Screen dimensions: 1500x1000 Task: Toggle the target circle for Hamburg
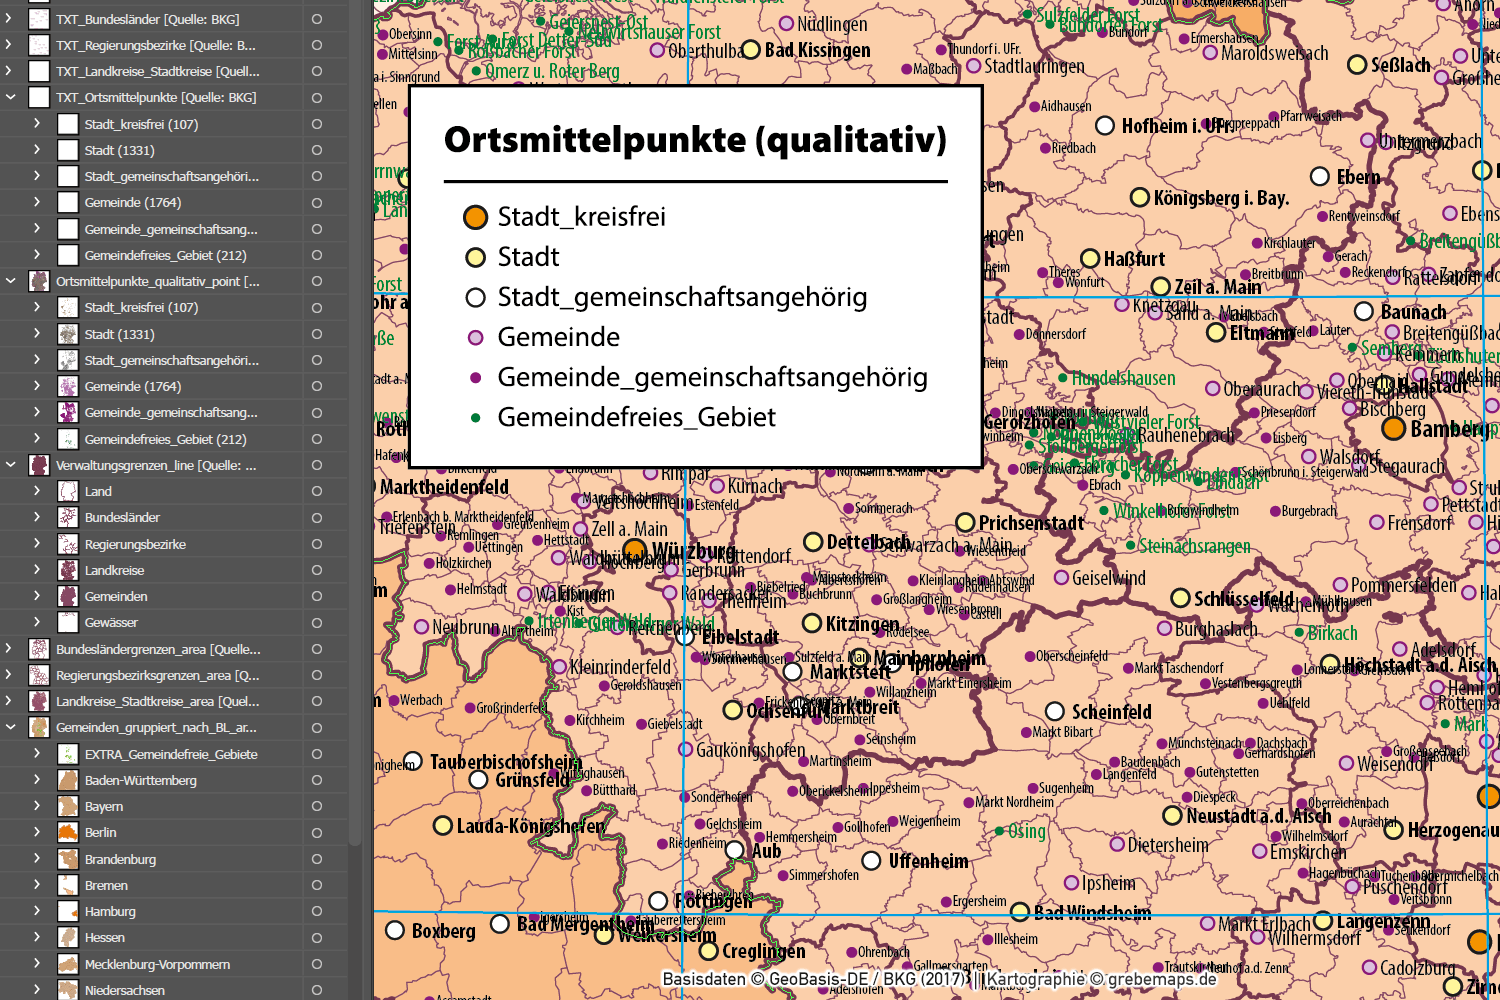316,911
